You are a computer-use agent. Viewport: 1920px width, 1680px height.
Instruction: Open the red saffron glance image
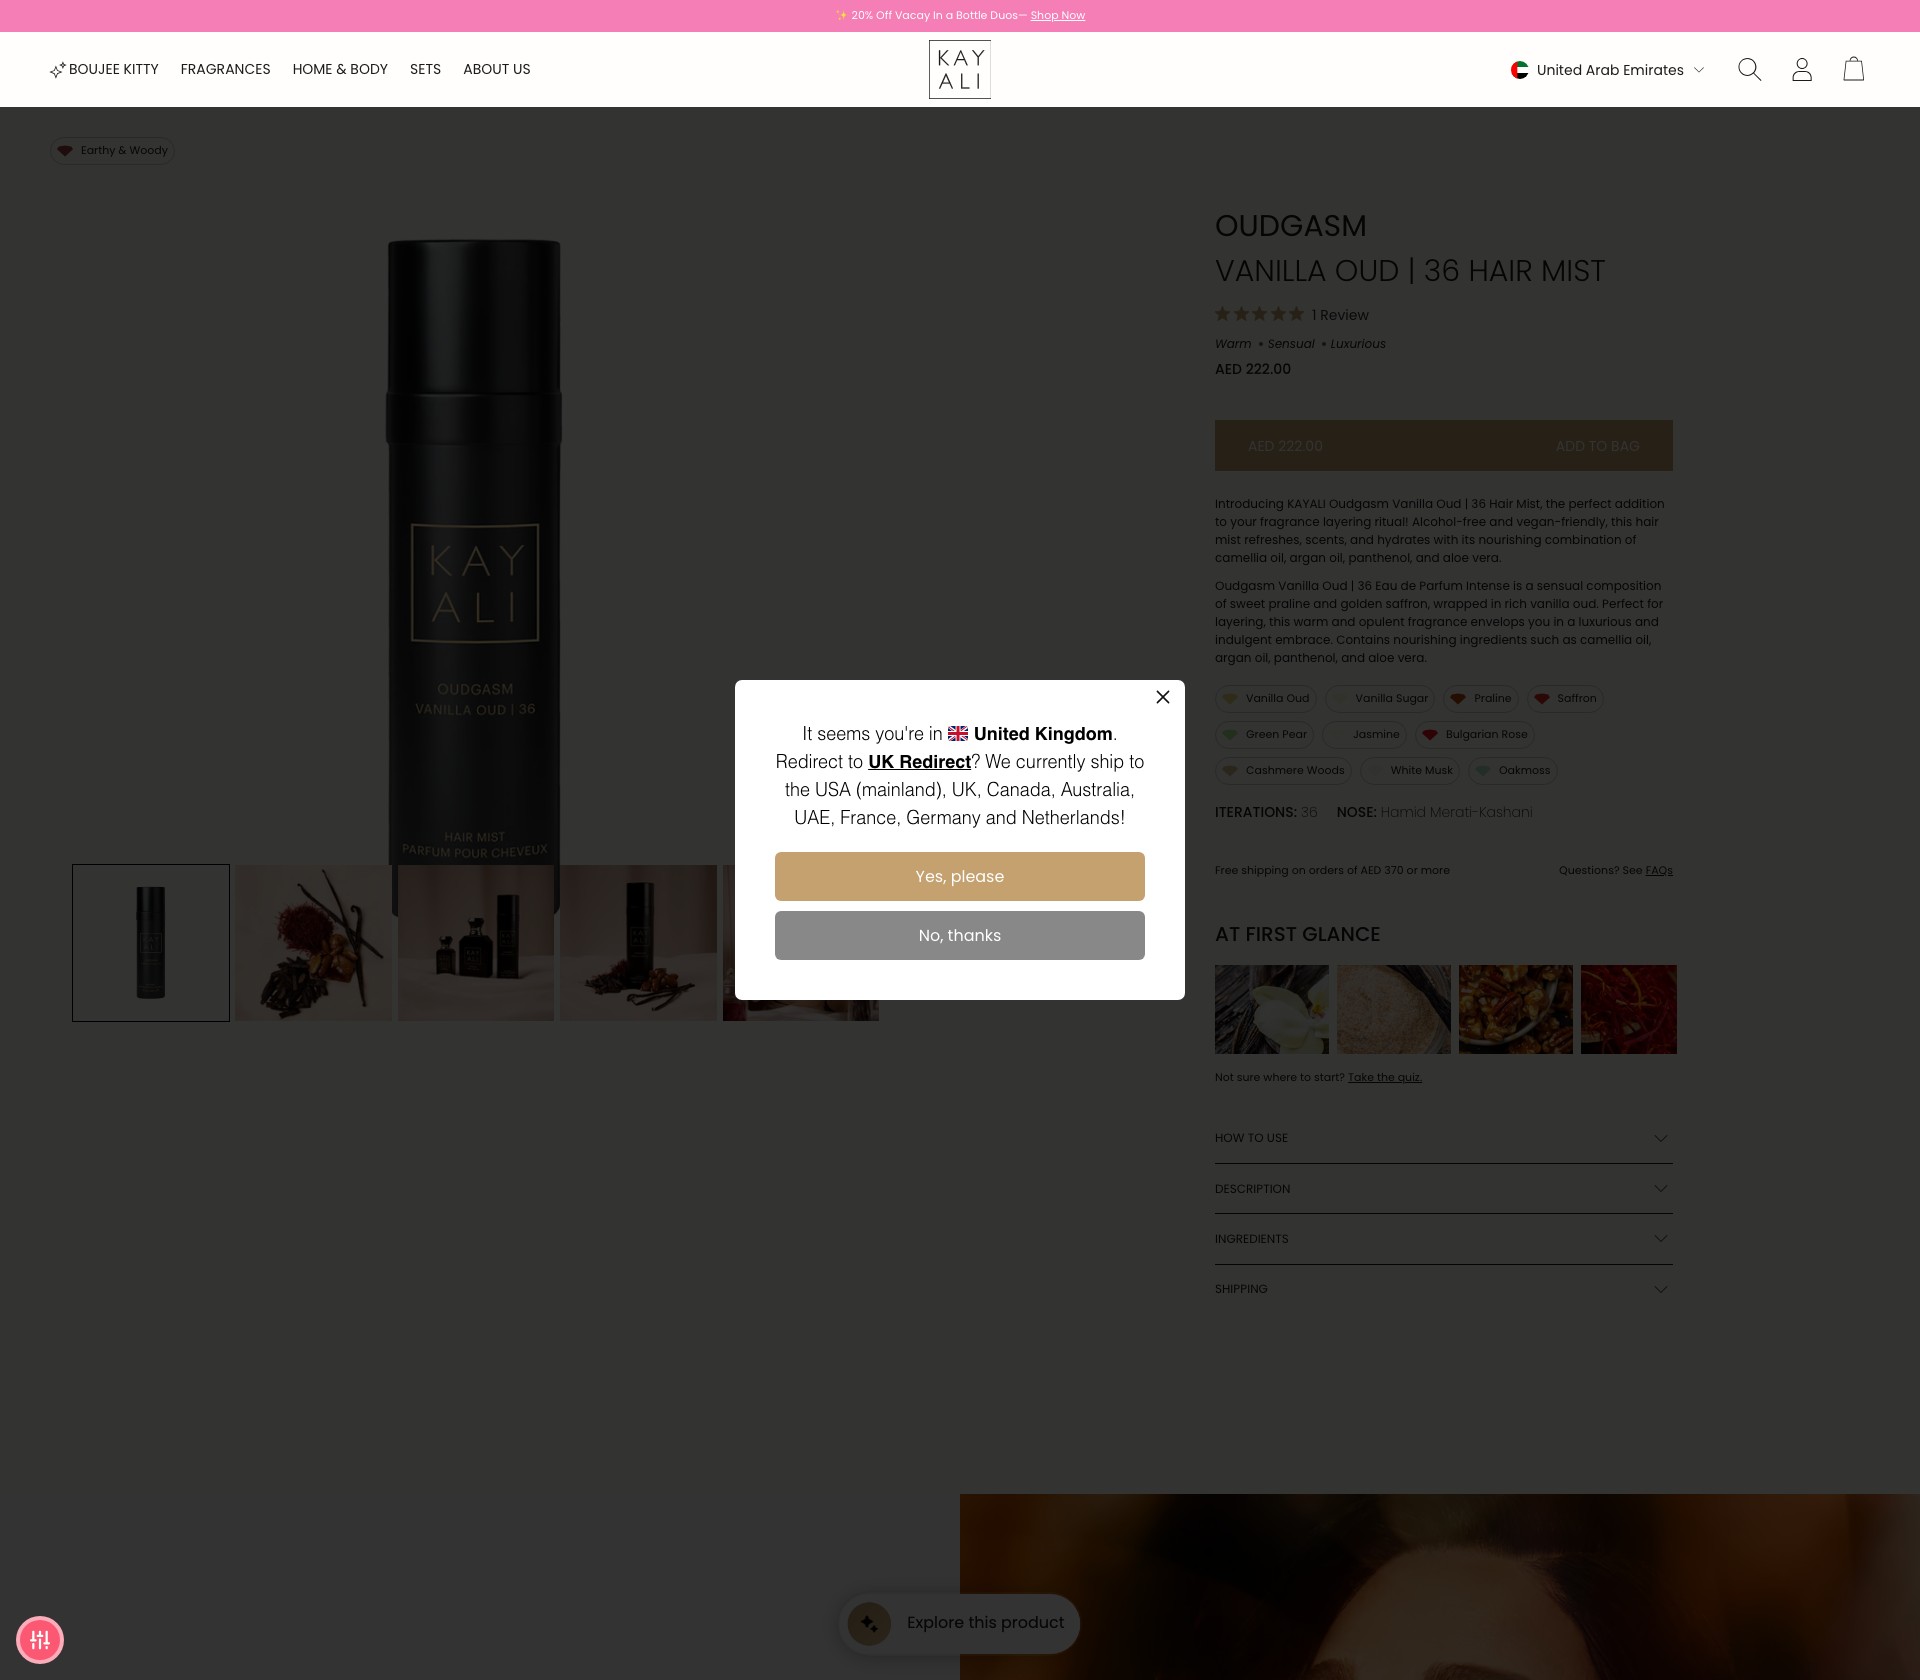point(1629,1009)
